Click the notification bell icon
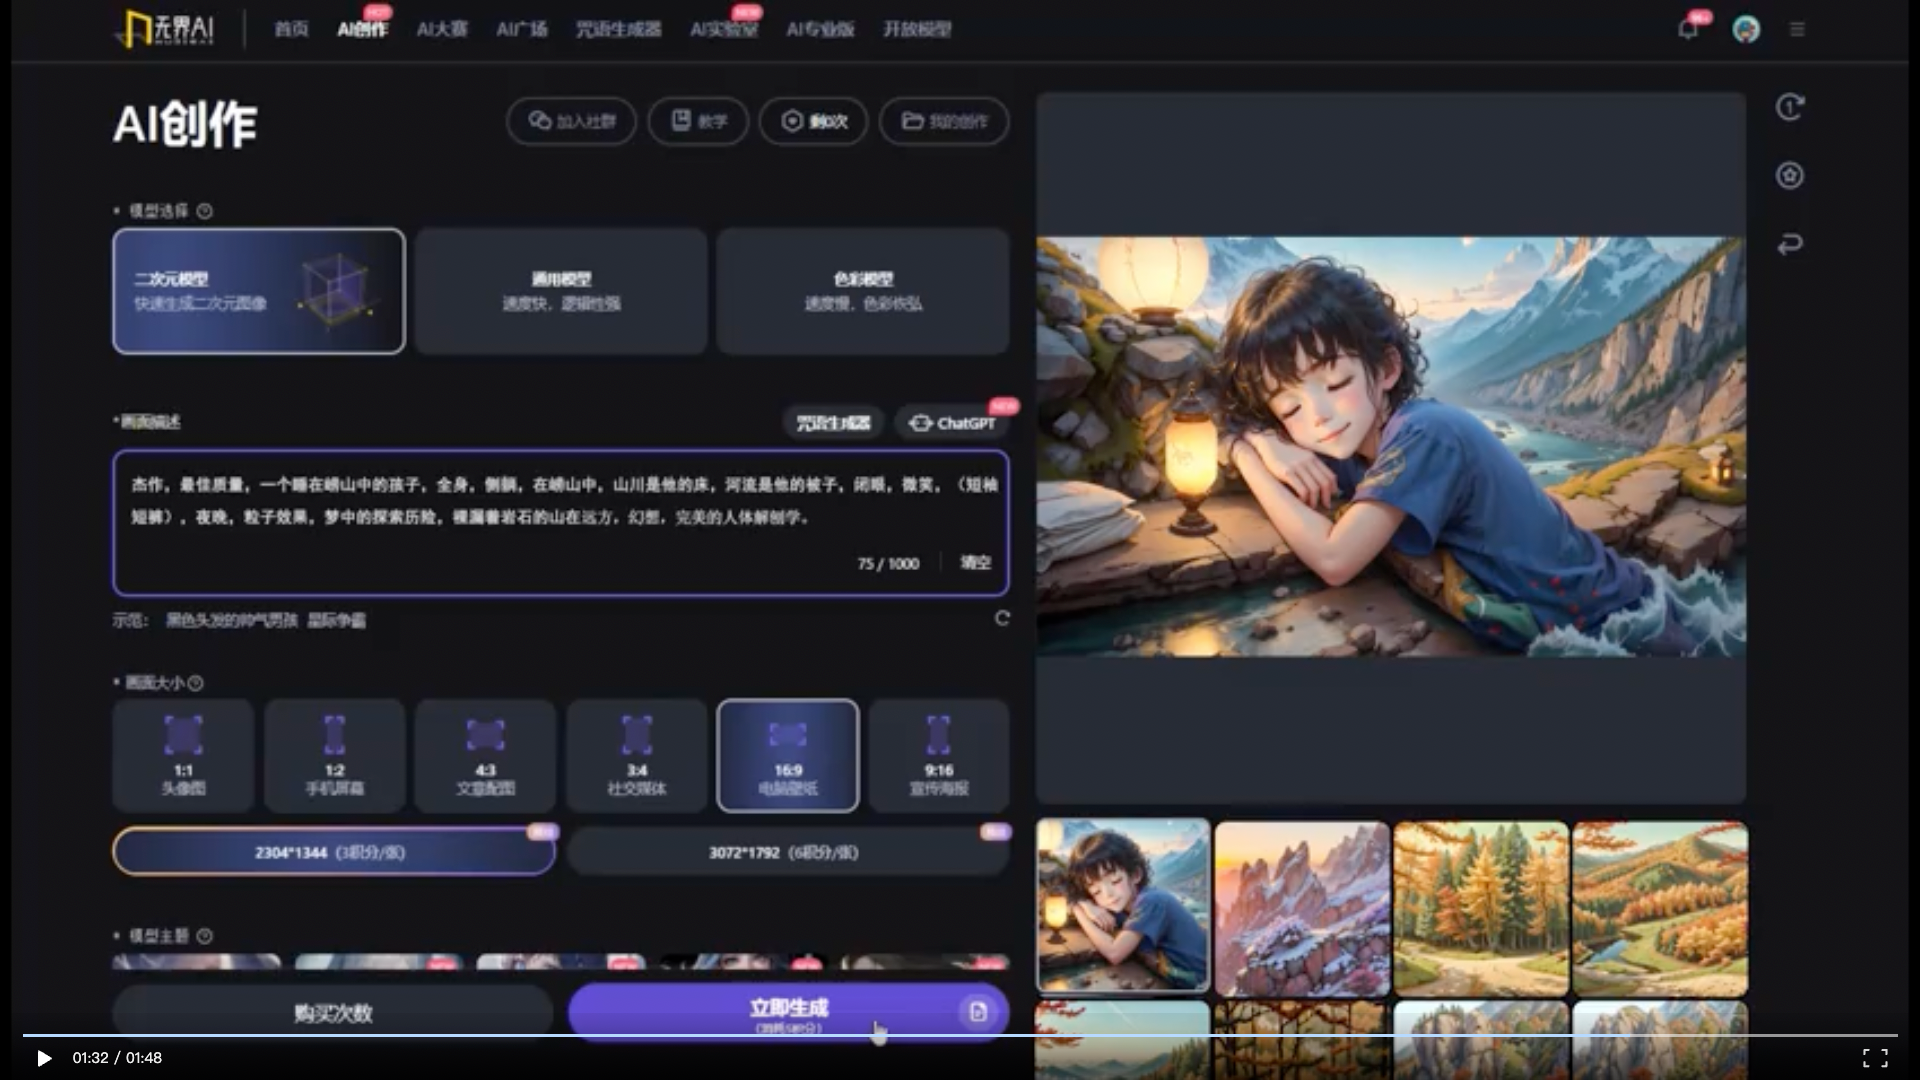The image size is (1920, 1080). tap(1688, 29)
